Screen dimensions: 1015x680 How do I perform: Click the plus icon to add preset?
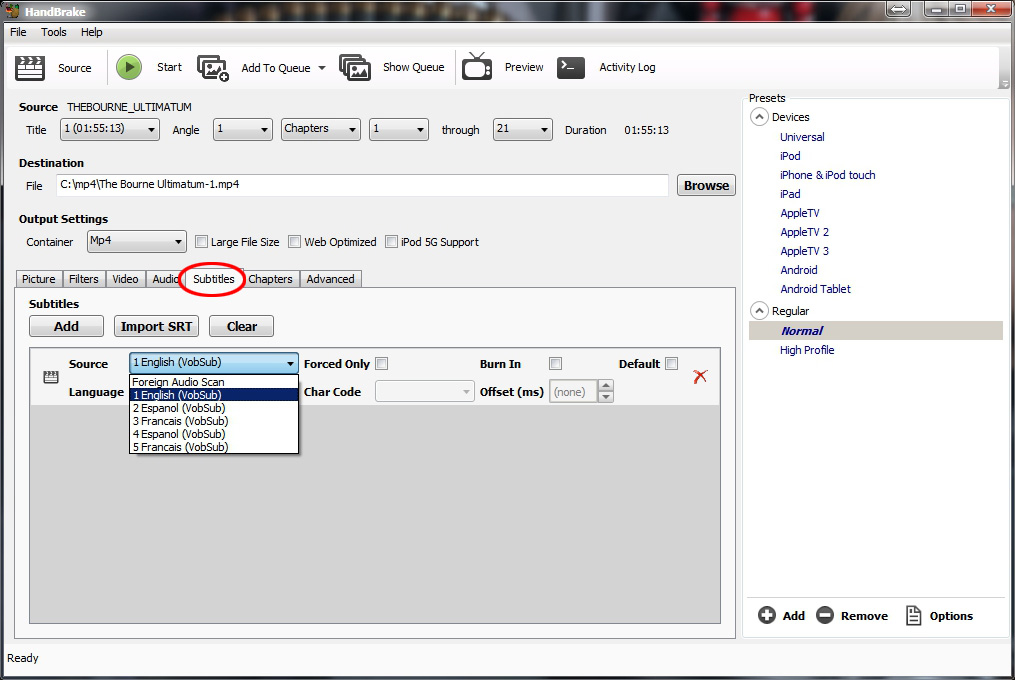click(x=766, y=615)
